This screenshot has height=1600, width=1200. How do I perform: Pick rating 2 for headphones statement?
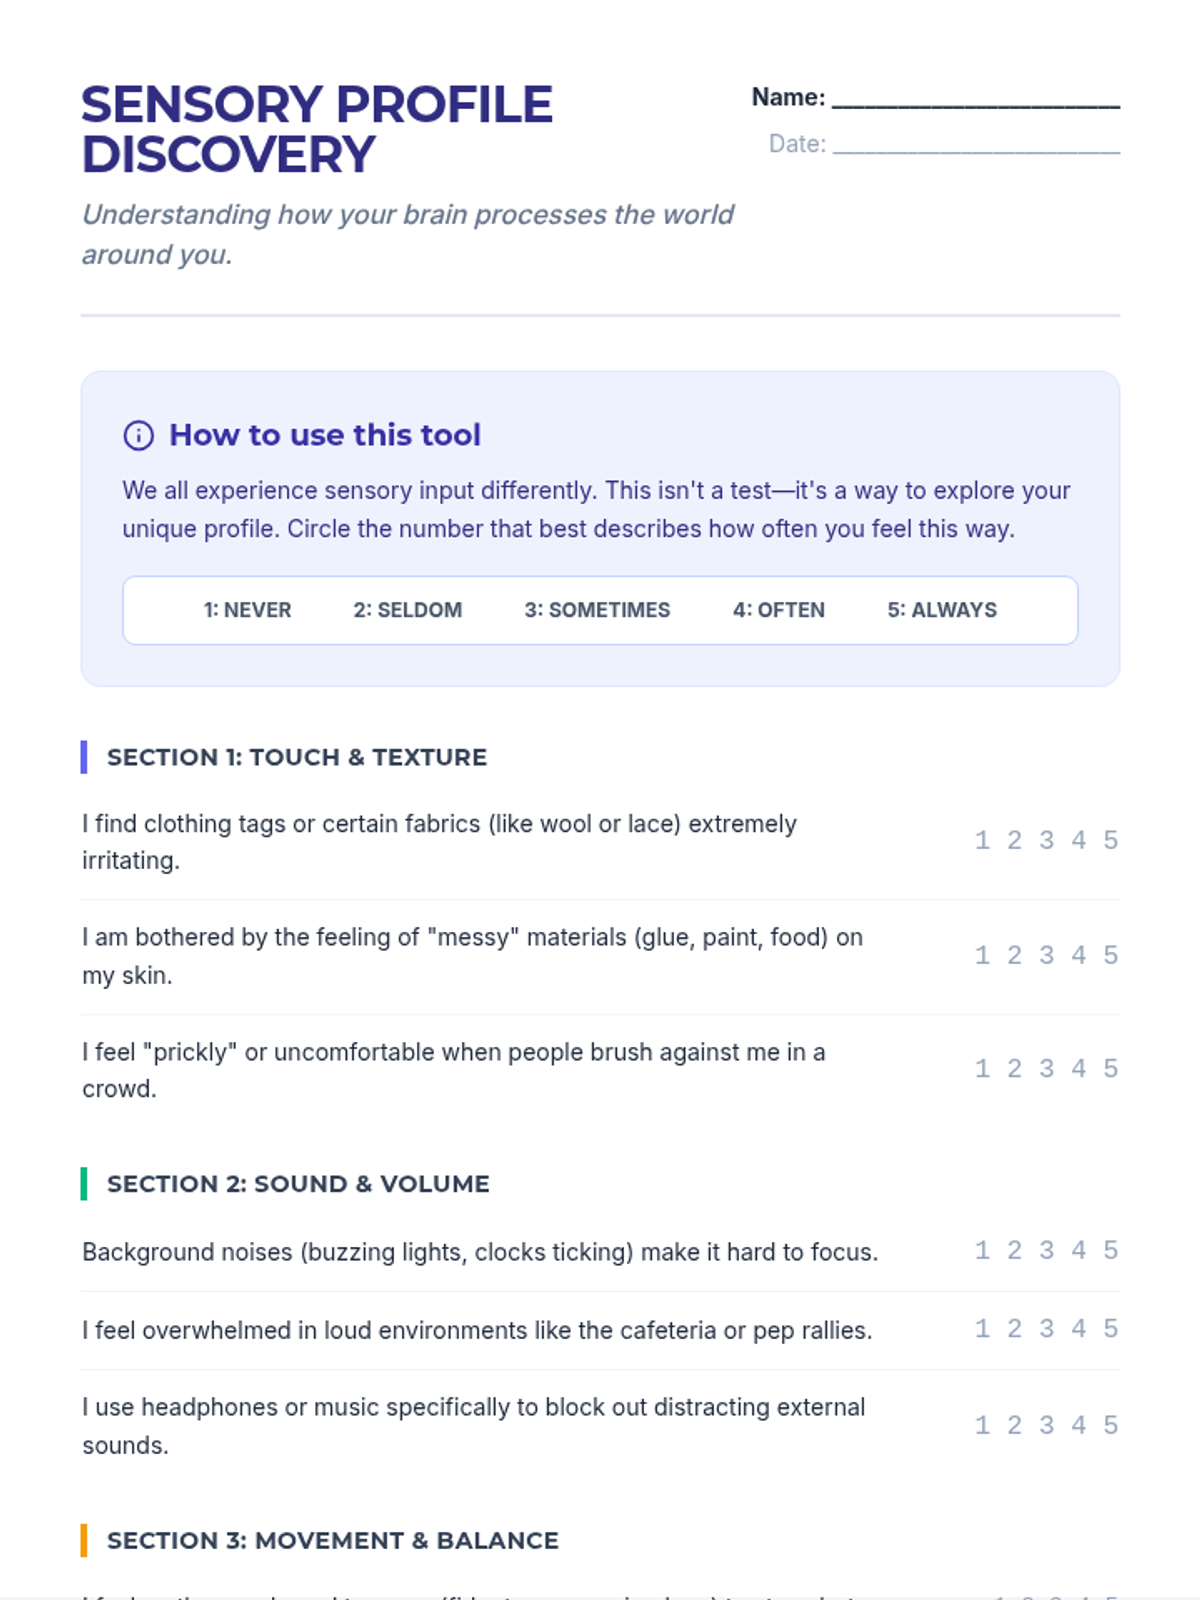(1014, 1425)
